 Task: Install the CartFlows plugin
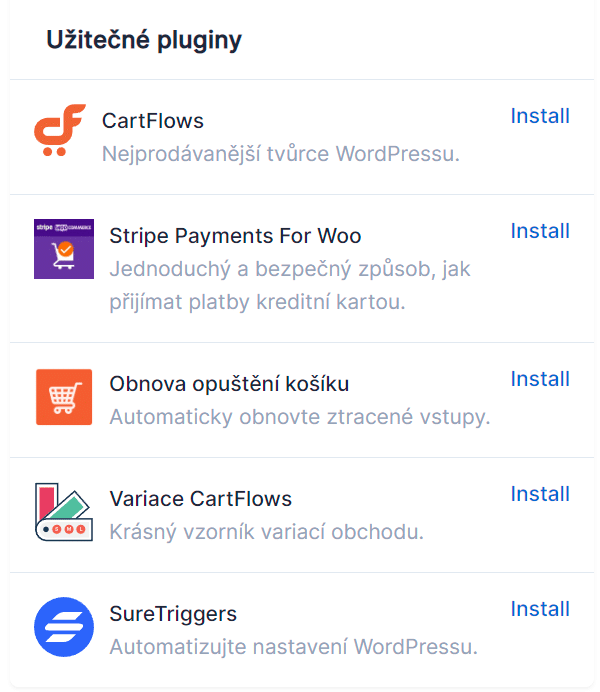pos(540,116)
